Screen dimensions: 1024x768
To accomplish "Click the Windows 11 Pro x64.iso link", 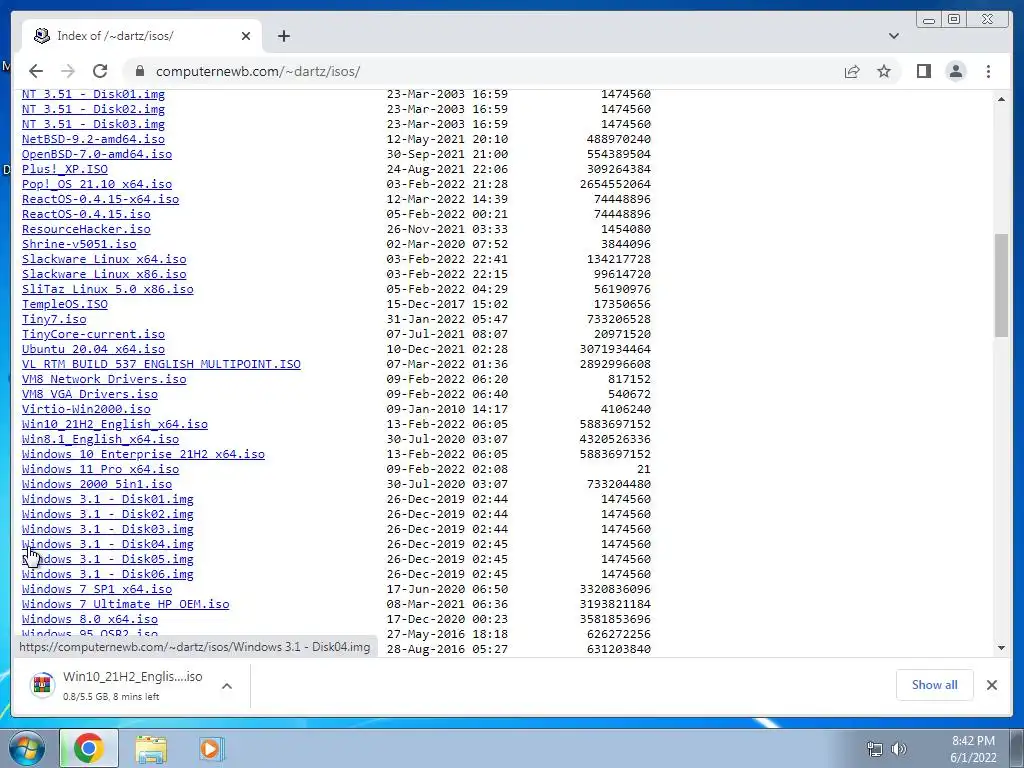I will tap(101, 470).
